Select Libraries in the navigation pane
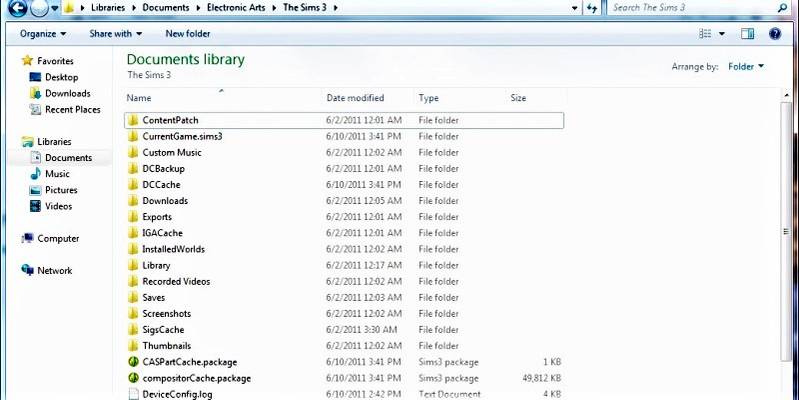 point(54,142)
